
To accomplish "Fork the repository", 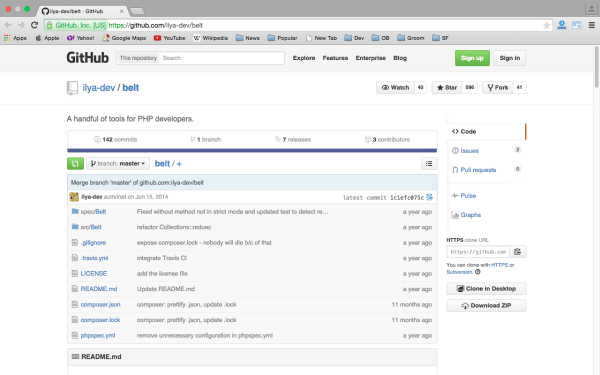I will (497, 87).
